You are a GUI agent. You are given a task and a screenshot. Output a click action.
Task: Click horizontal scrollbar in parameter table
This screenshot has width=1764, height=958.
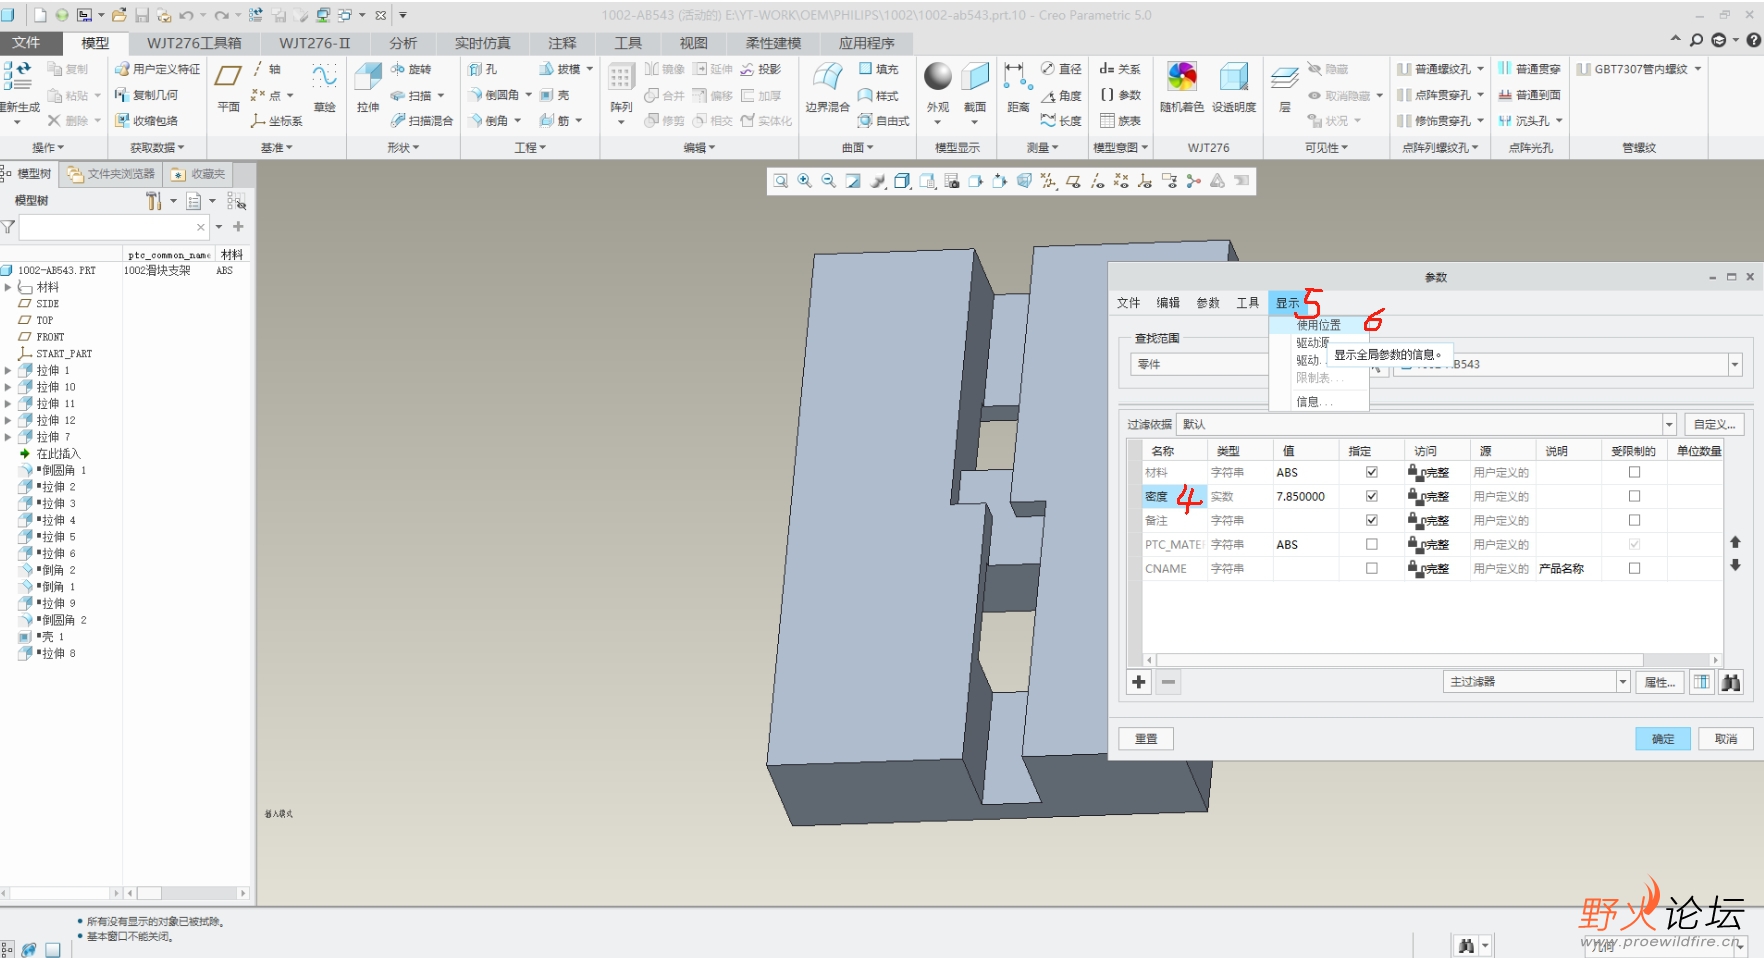click(1400, 660)
